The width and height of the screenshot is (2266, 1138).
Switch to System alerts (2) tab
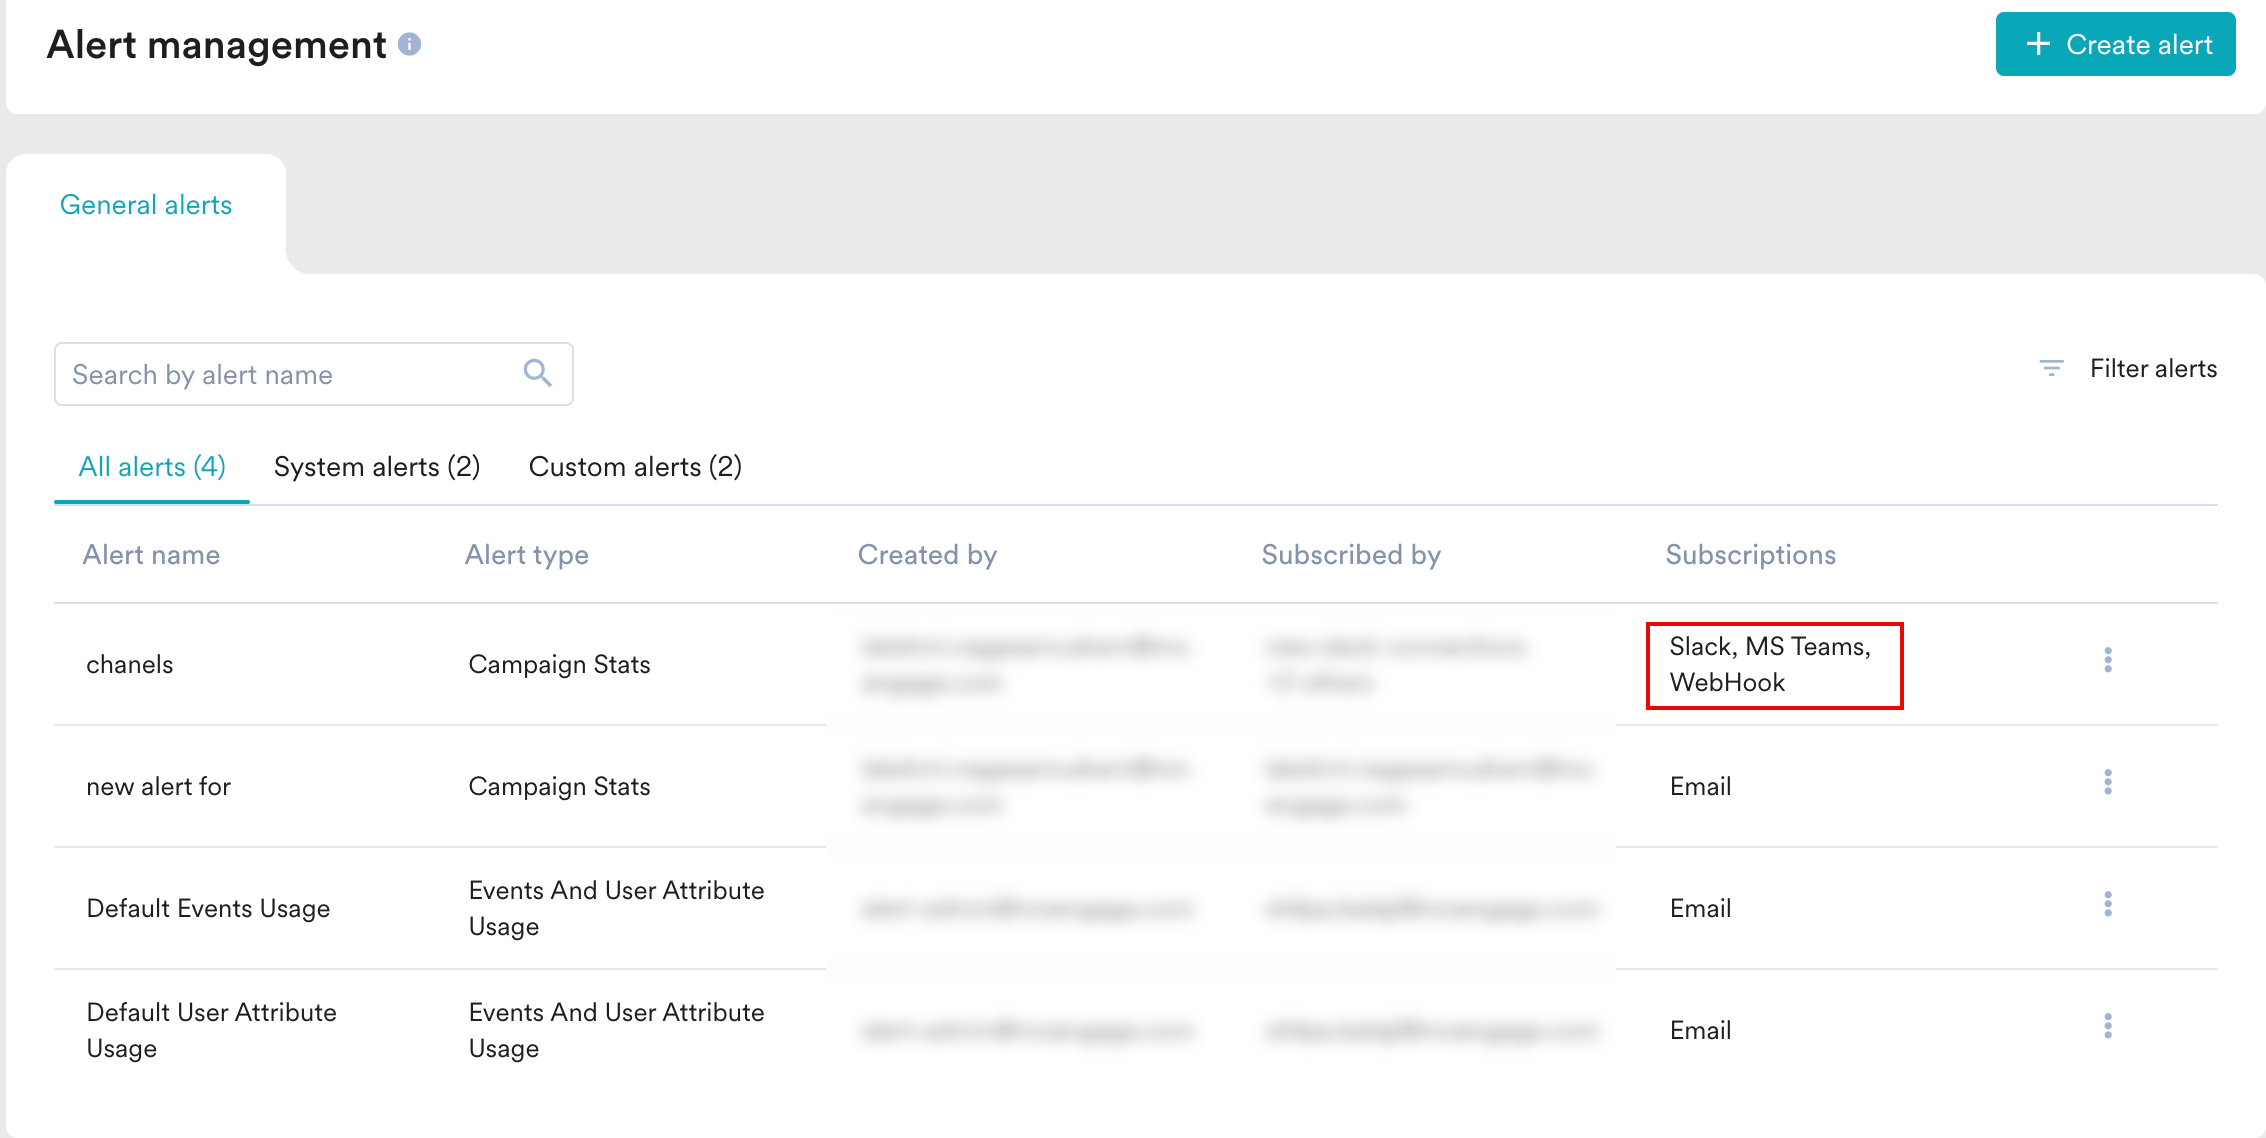pyautogui.click(x=377, y=467)
